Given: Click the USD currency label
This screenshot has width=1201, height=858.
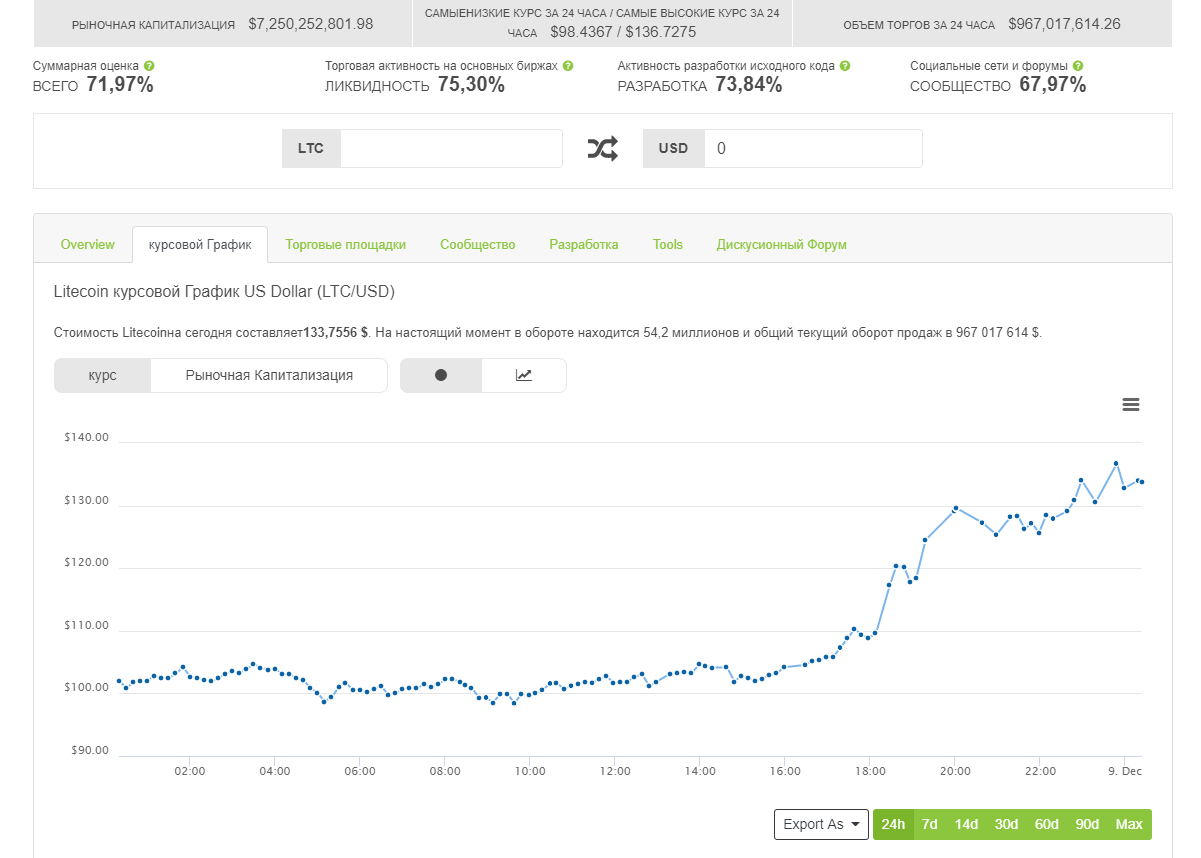Looking at the screenshot, I should (673, 149).
